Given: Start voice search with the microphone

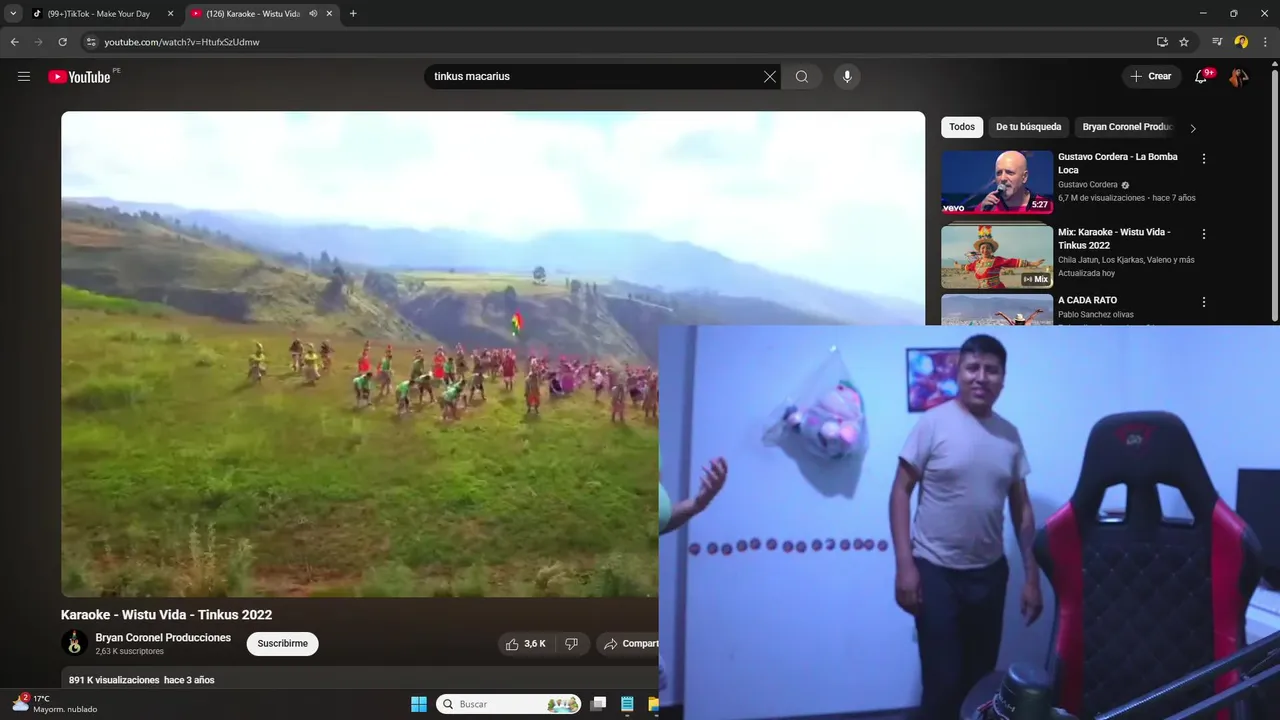Looking at the screenshot, I should tap(847, 77).
